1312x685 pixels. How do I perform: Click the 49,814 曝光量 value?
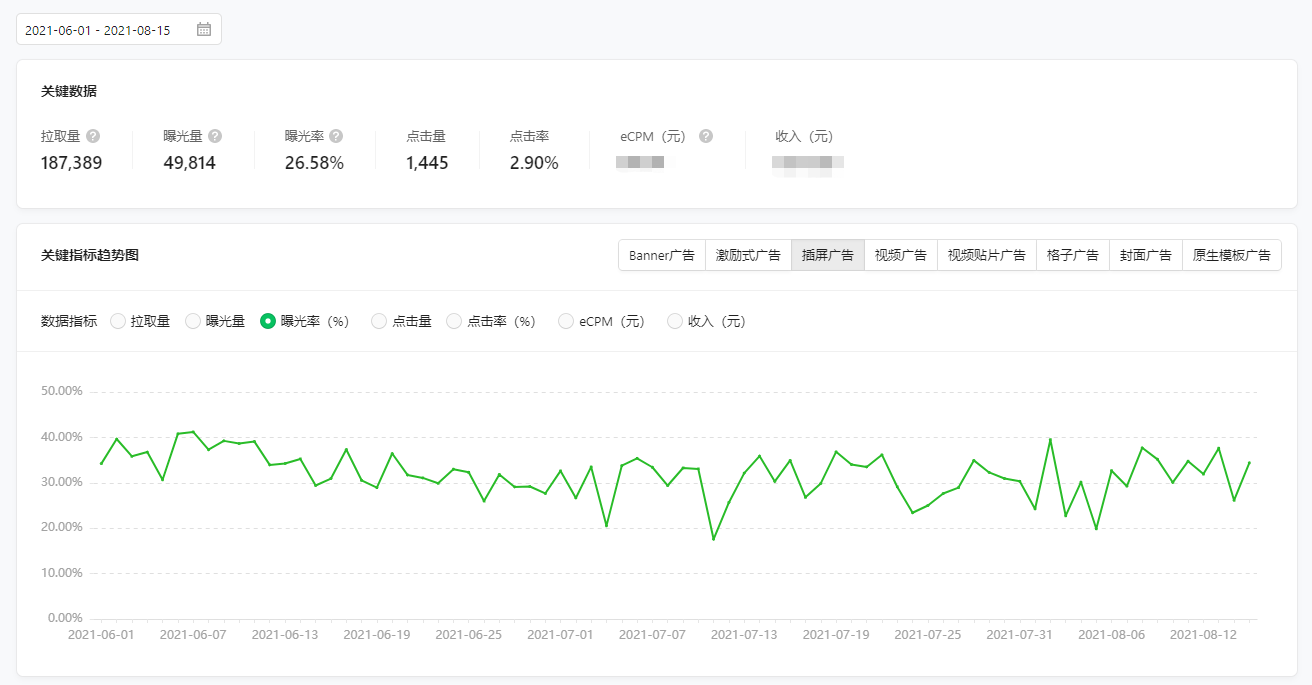tap(190, 163)
